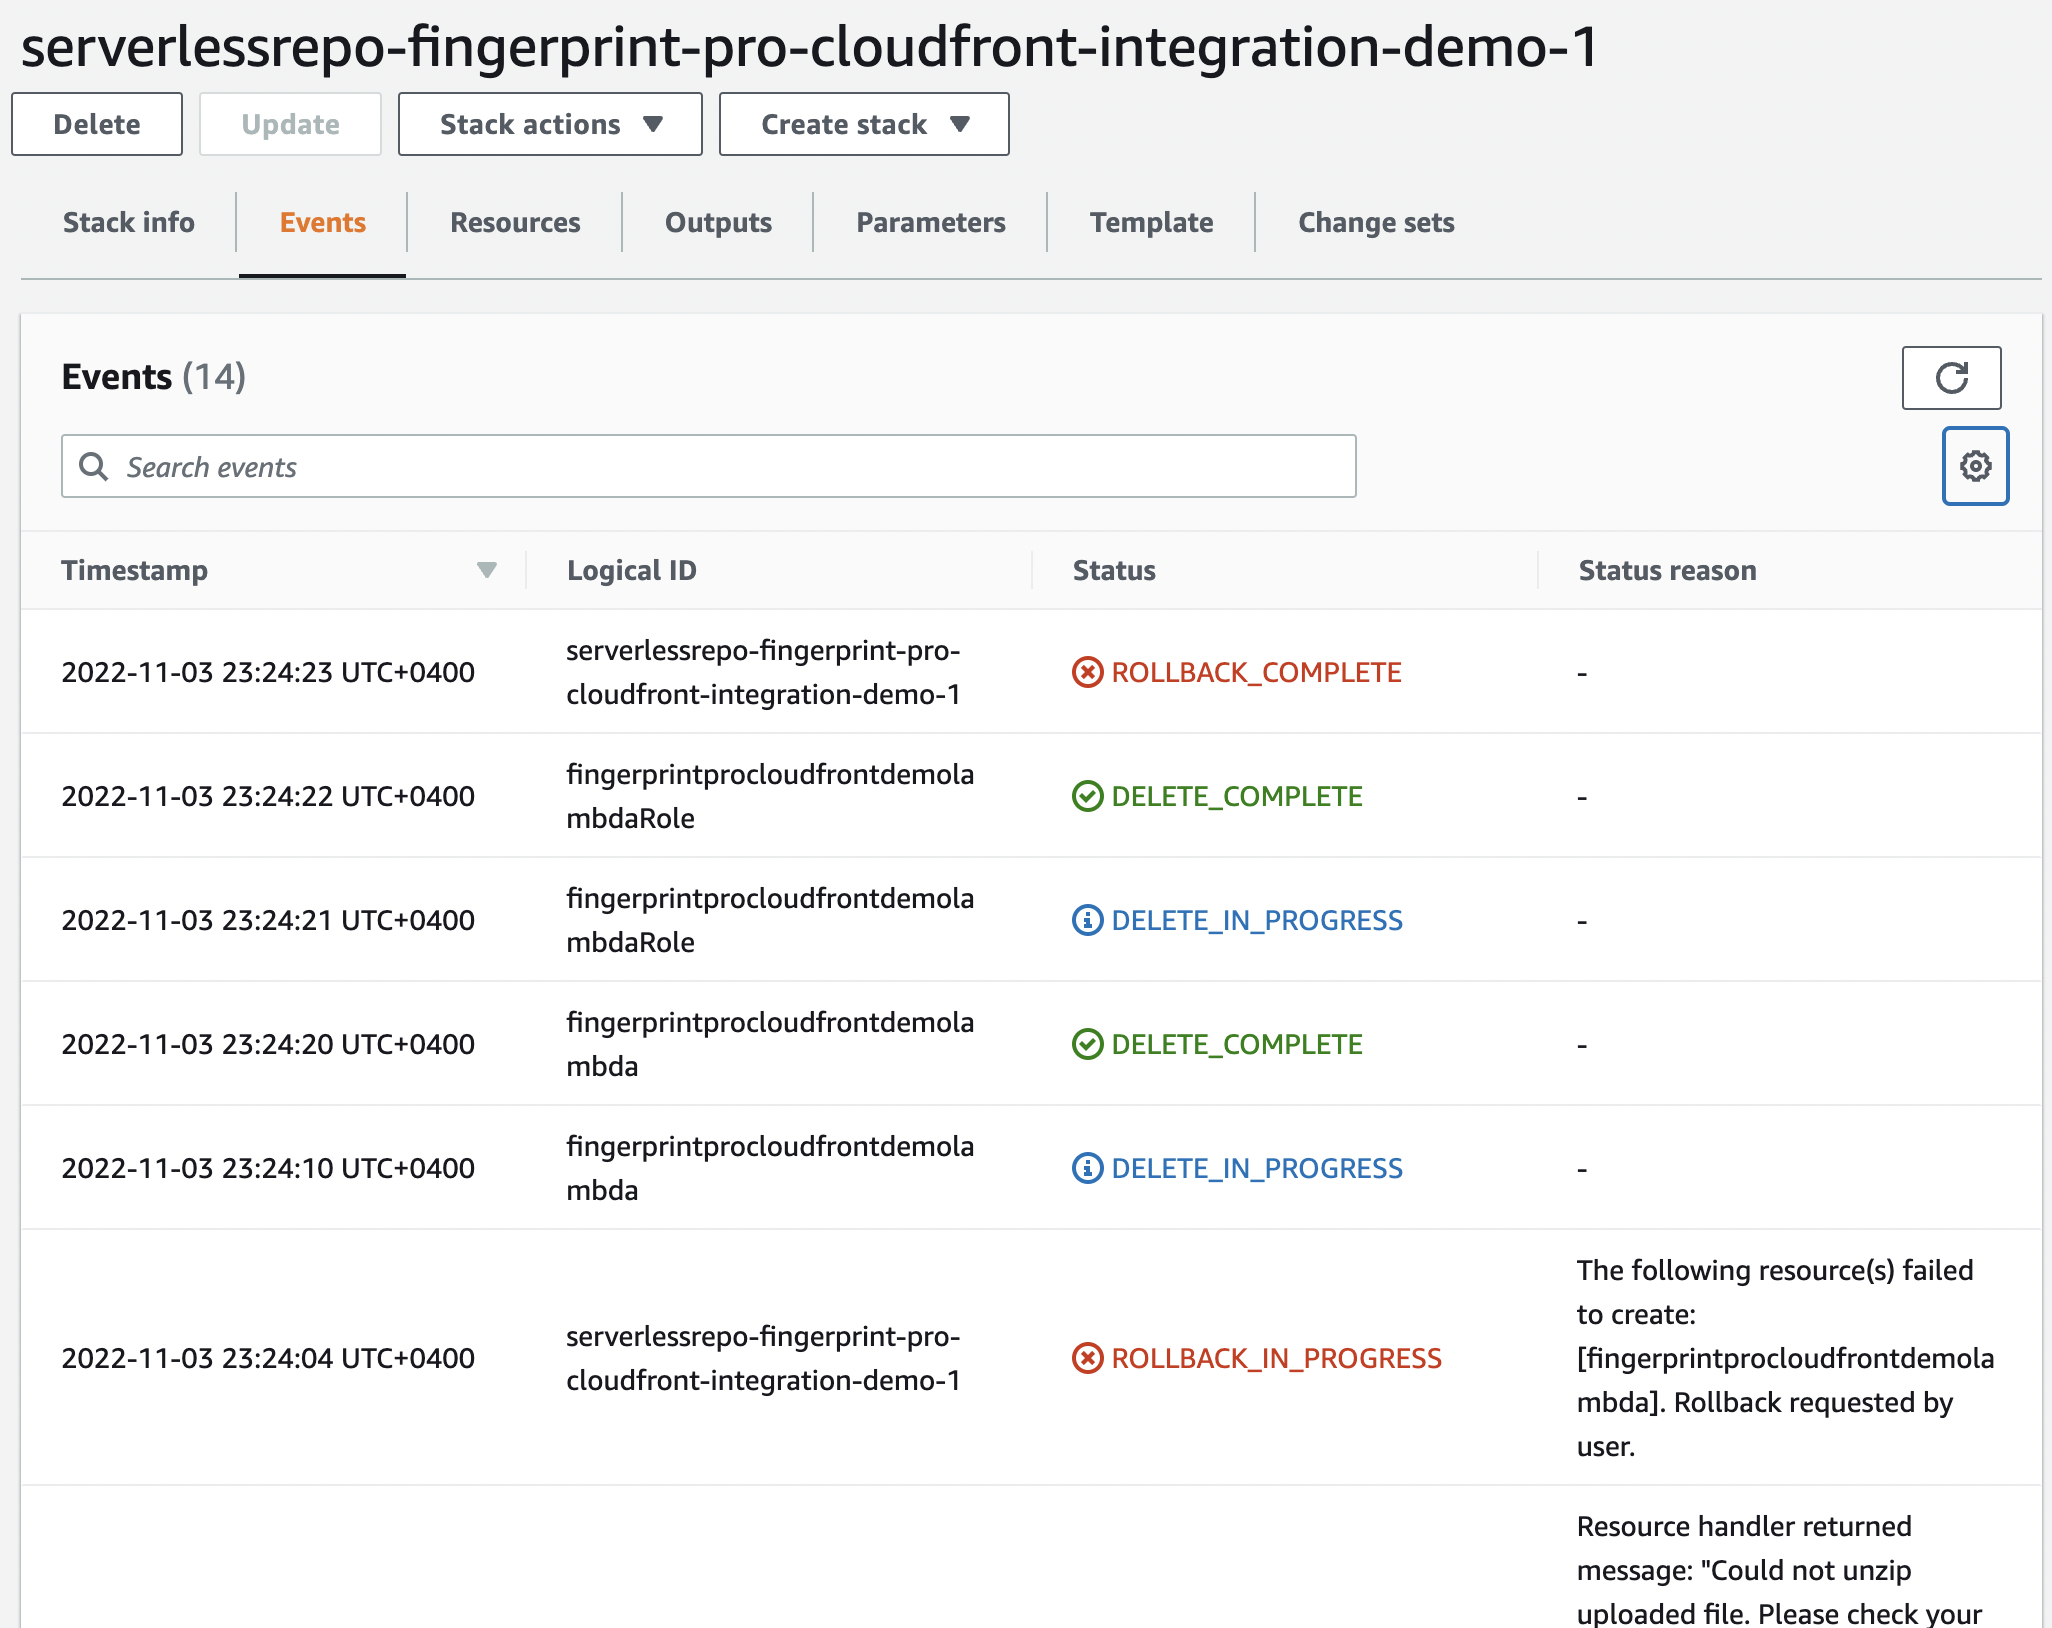
Task: View the Outputs tab
Action: (718, 222)
